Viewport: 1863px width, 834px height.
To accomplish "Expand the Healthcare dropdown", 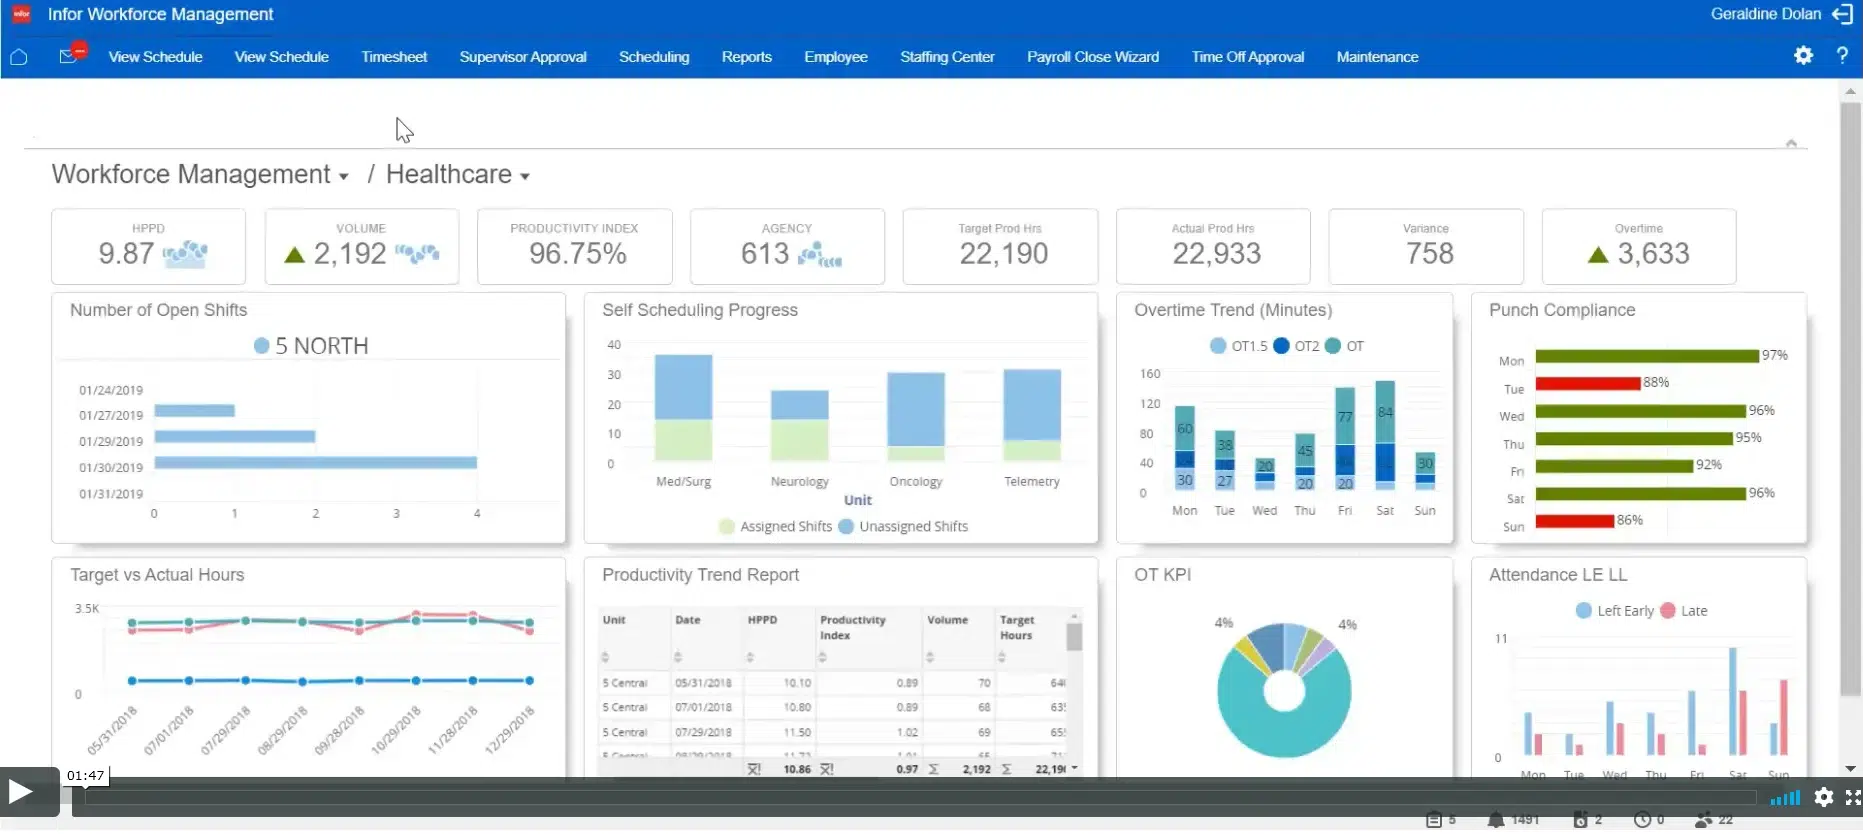I will click(524, 176).
